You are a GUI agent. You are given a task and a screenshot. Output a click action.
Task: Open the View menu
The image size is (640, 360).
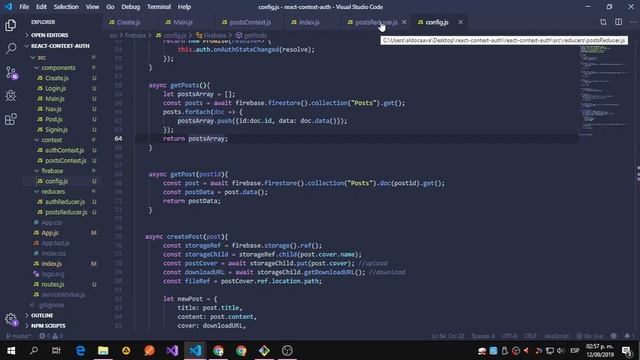pos(92,7)
